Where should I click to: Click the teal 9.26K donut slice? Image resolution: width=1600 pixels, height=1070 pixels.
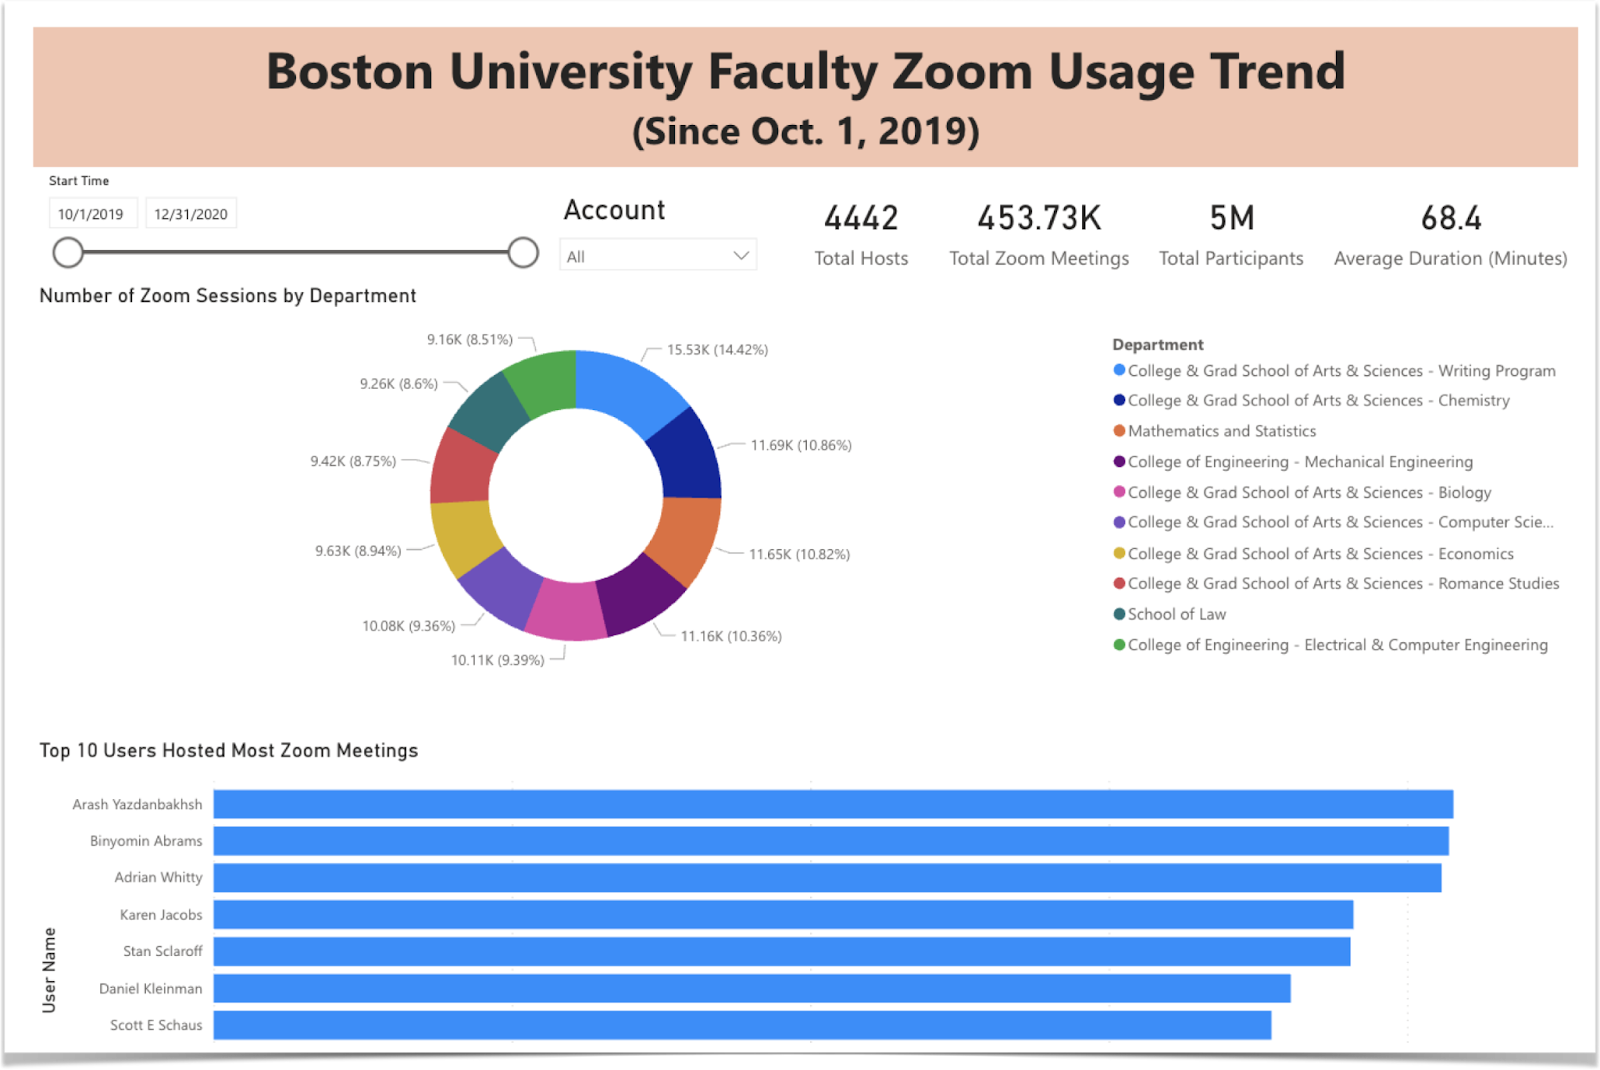pyautogui.click(x=489, y=412)
